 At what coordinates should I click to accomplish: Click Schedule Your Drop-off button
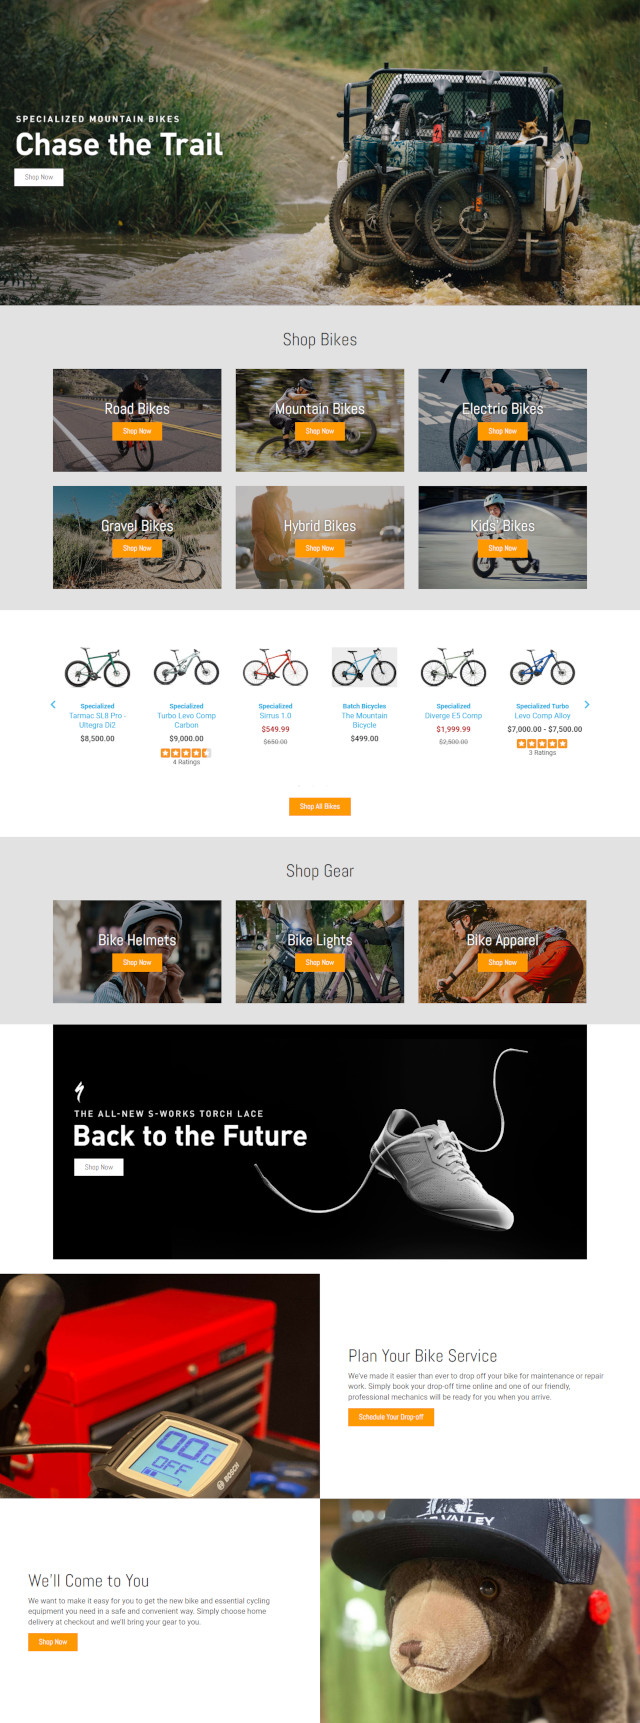pyautogui.click(x=391, y=1417)
